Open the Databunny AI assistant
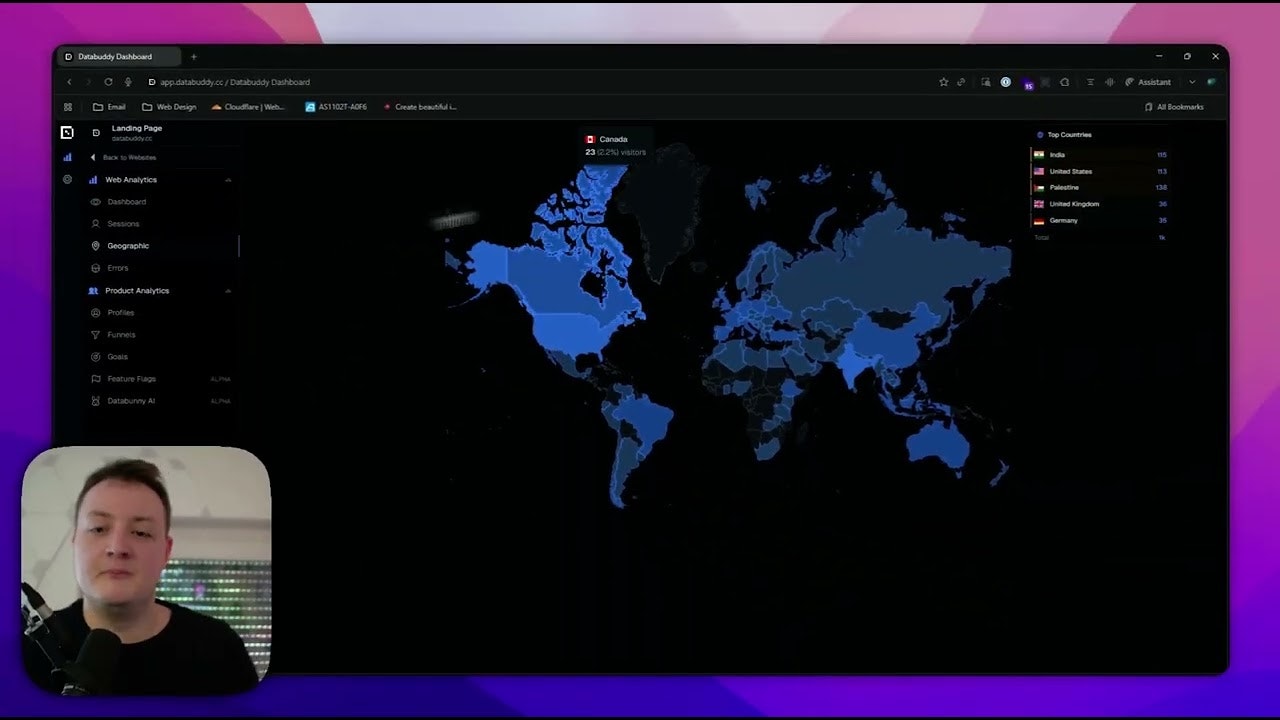1280x720 pixels. click(x=131, y=400)
